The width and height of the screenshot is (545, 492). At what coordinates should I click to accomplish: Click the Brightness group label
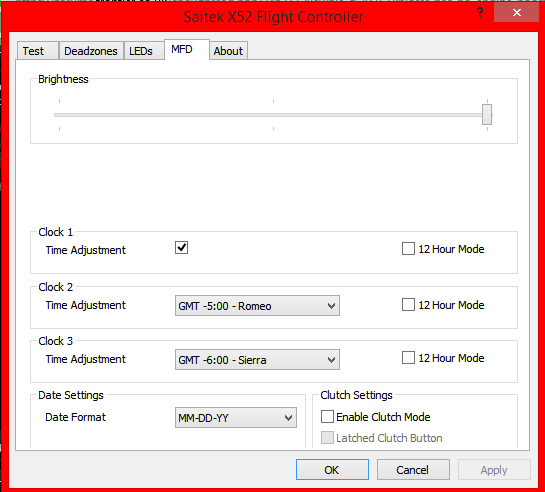(x=63, y=79)
